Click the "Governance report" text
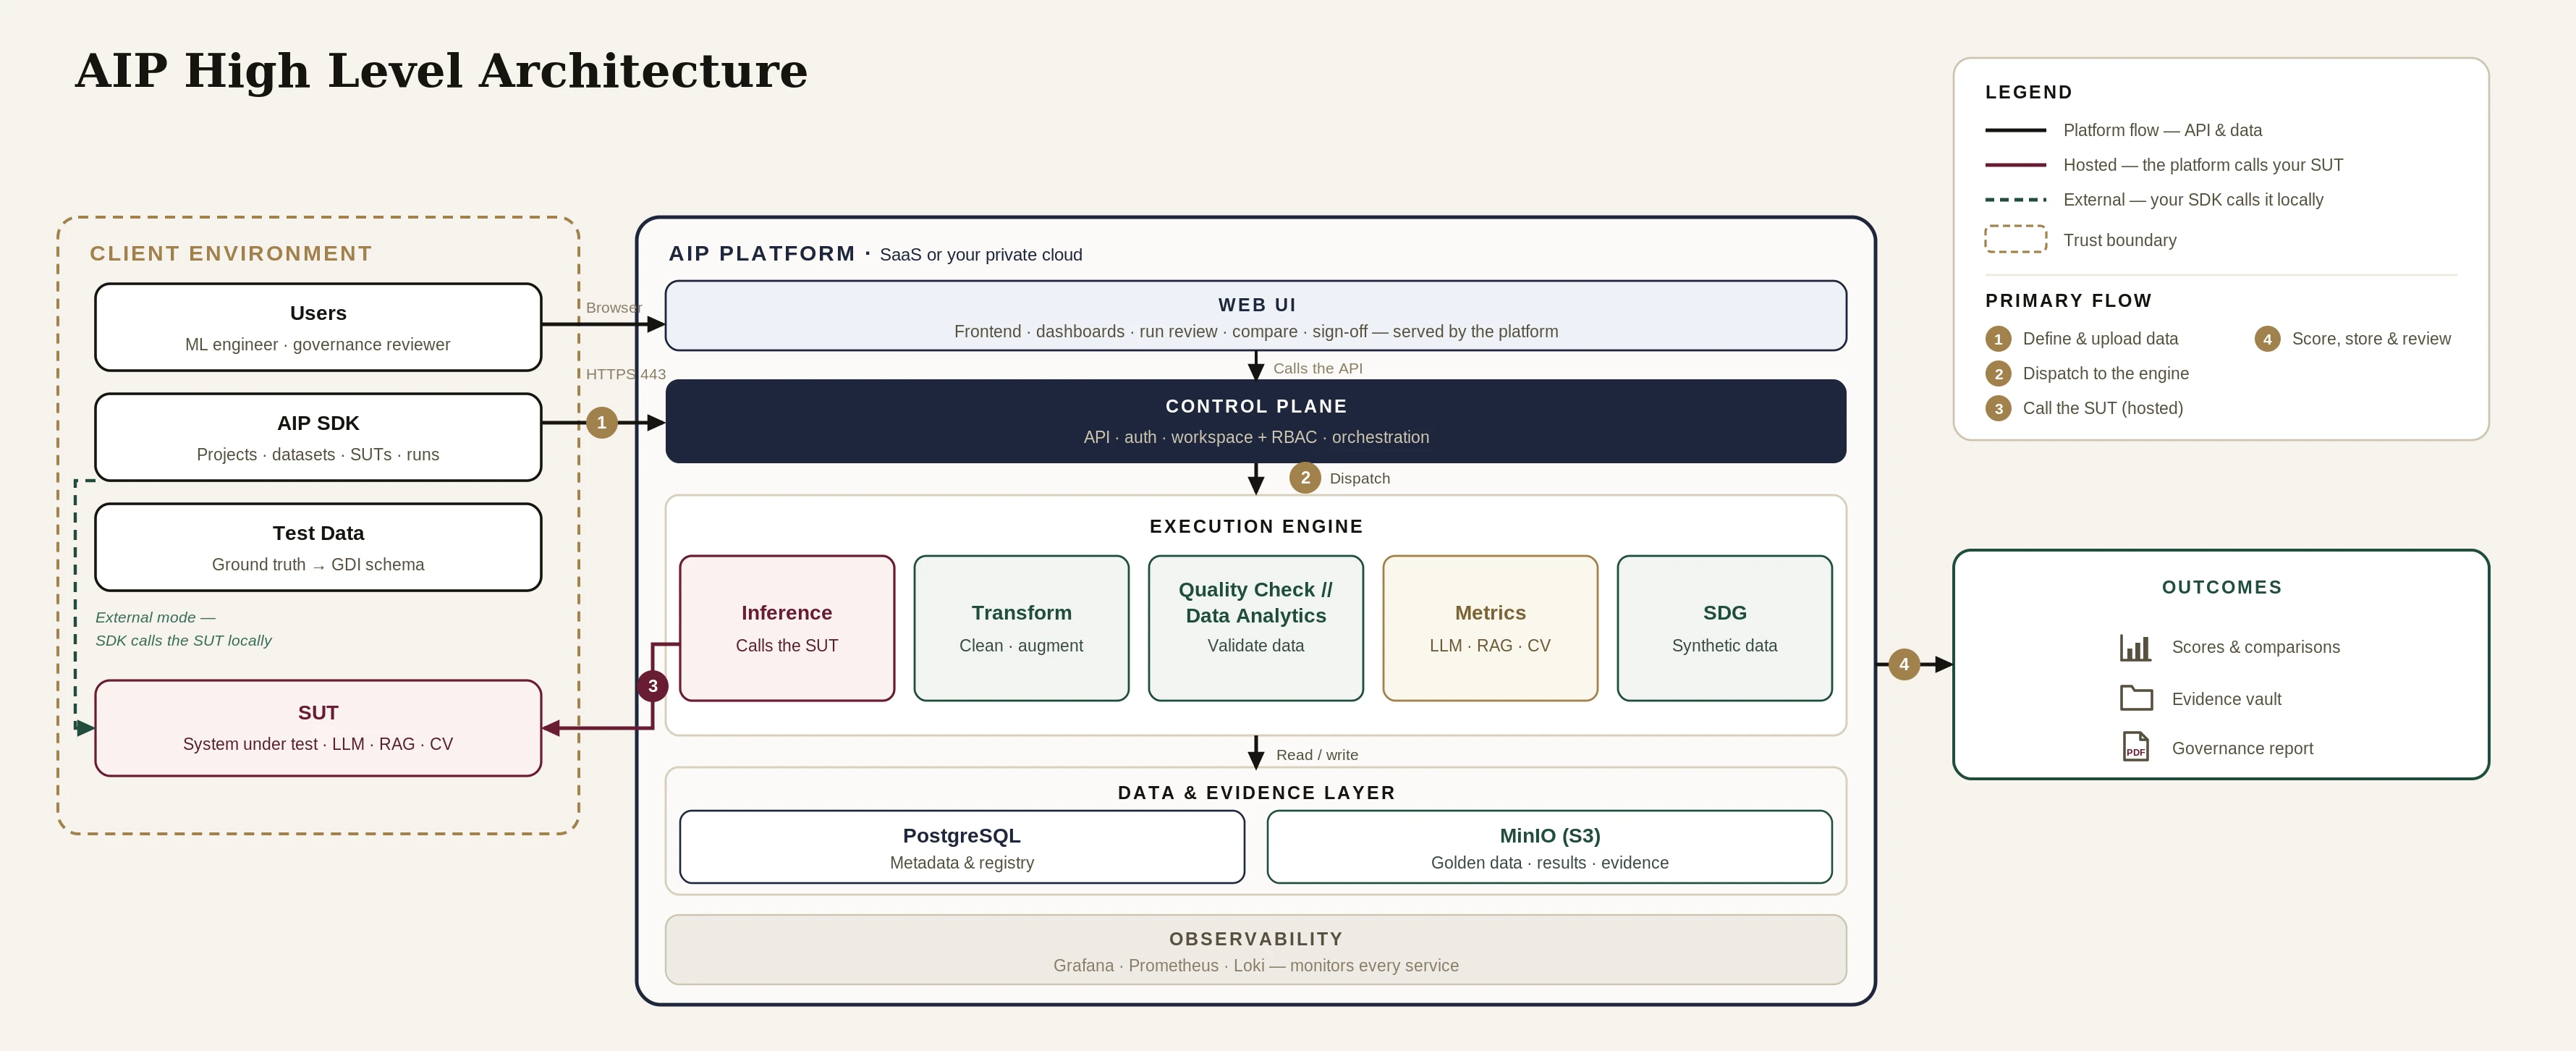 click(2242, 748)
